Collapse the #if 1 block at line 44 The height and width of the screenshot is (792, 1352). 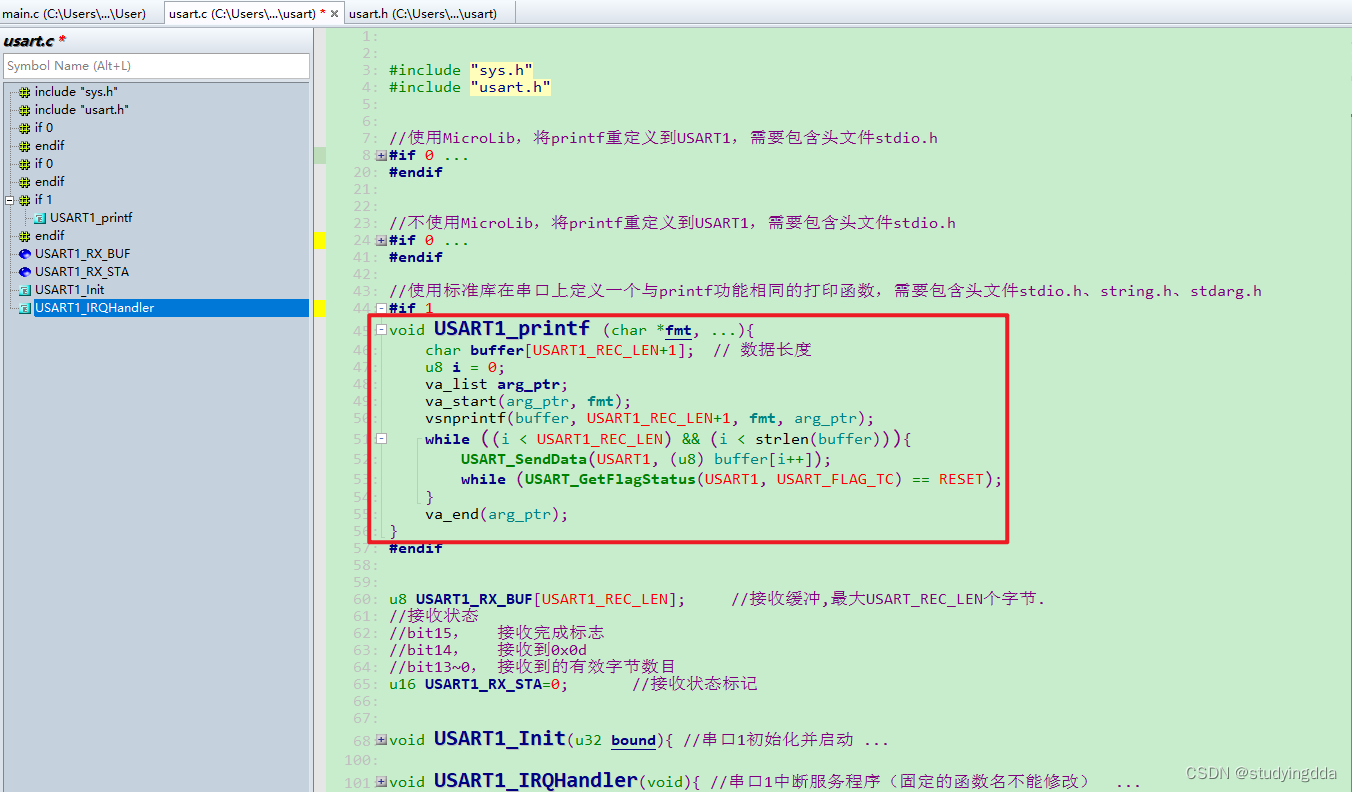tap(381, 309)
